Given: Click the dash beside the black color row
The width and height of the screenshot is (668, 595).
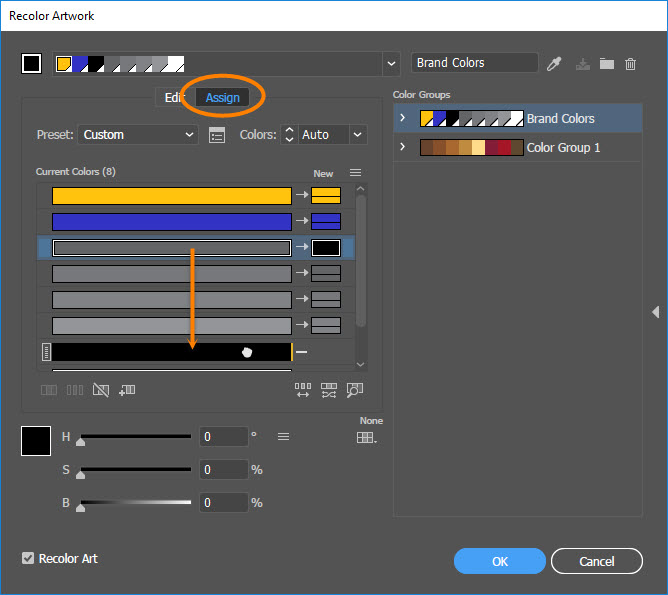Looking at the screenshot, I should 301,352.
